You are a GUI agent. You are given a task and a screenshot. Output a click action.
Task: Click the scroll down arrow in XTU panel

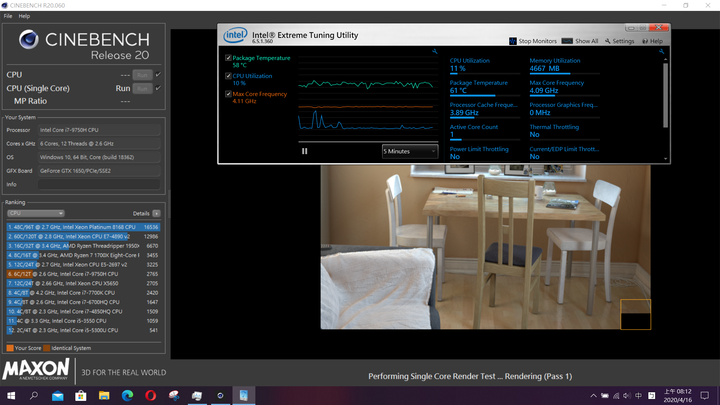665,158
